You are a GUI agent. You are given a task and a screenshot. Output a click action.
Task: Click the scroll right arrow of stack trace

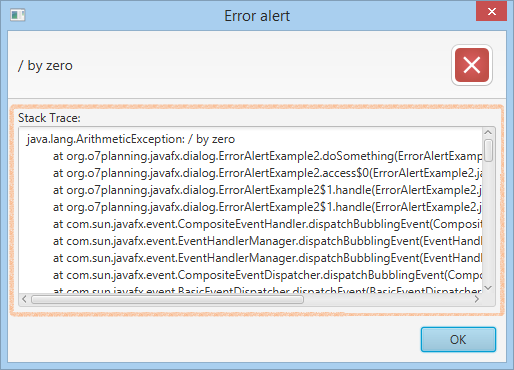477,299
